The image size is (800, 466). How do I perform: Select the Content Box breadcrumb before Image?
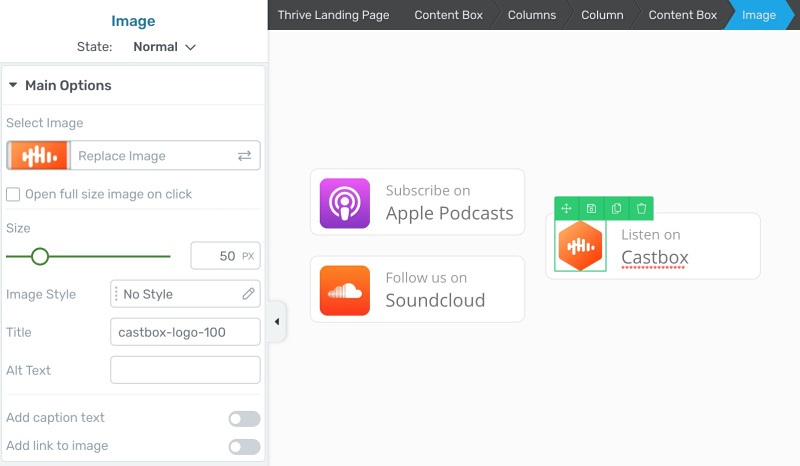[683, 15]
